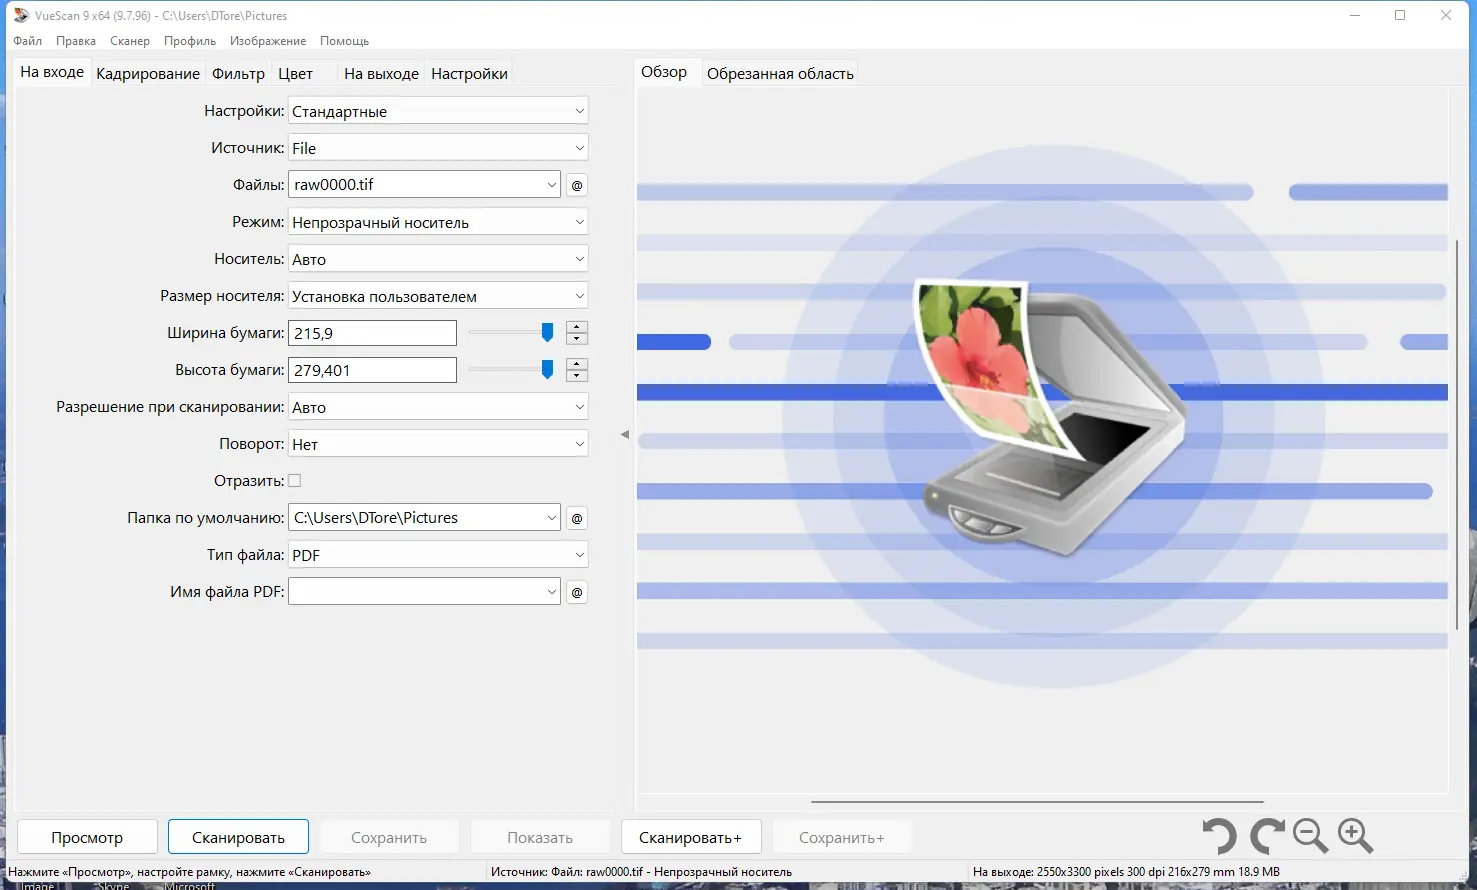Zoom in on the preview image

click(1355, 836)
